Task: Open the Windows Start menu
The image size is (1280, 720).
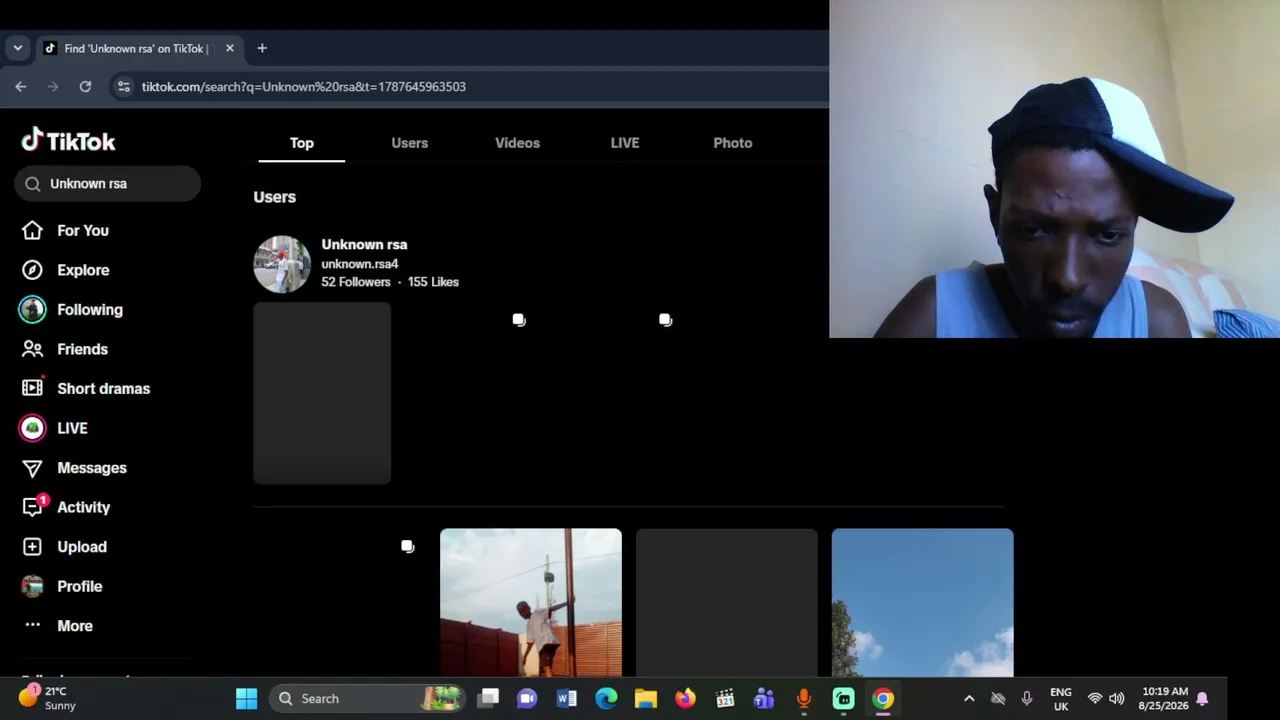Action: (246, 699)
